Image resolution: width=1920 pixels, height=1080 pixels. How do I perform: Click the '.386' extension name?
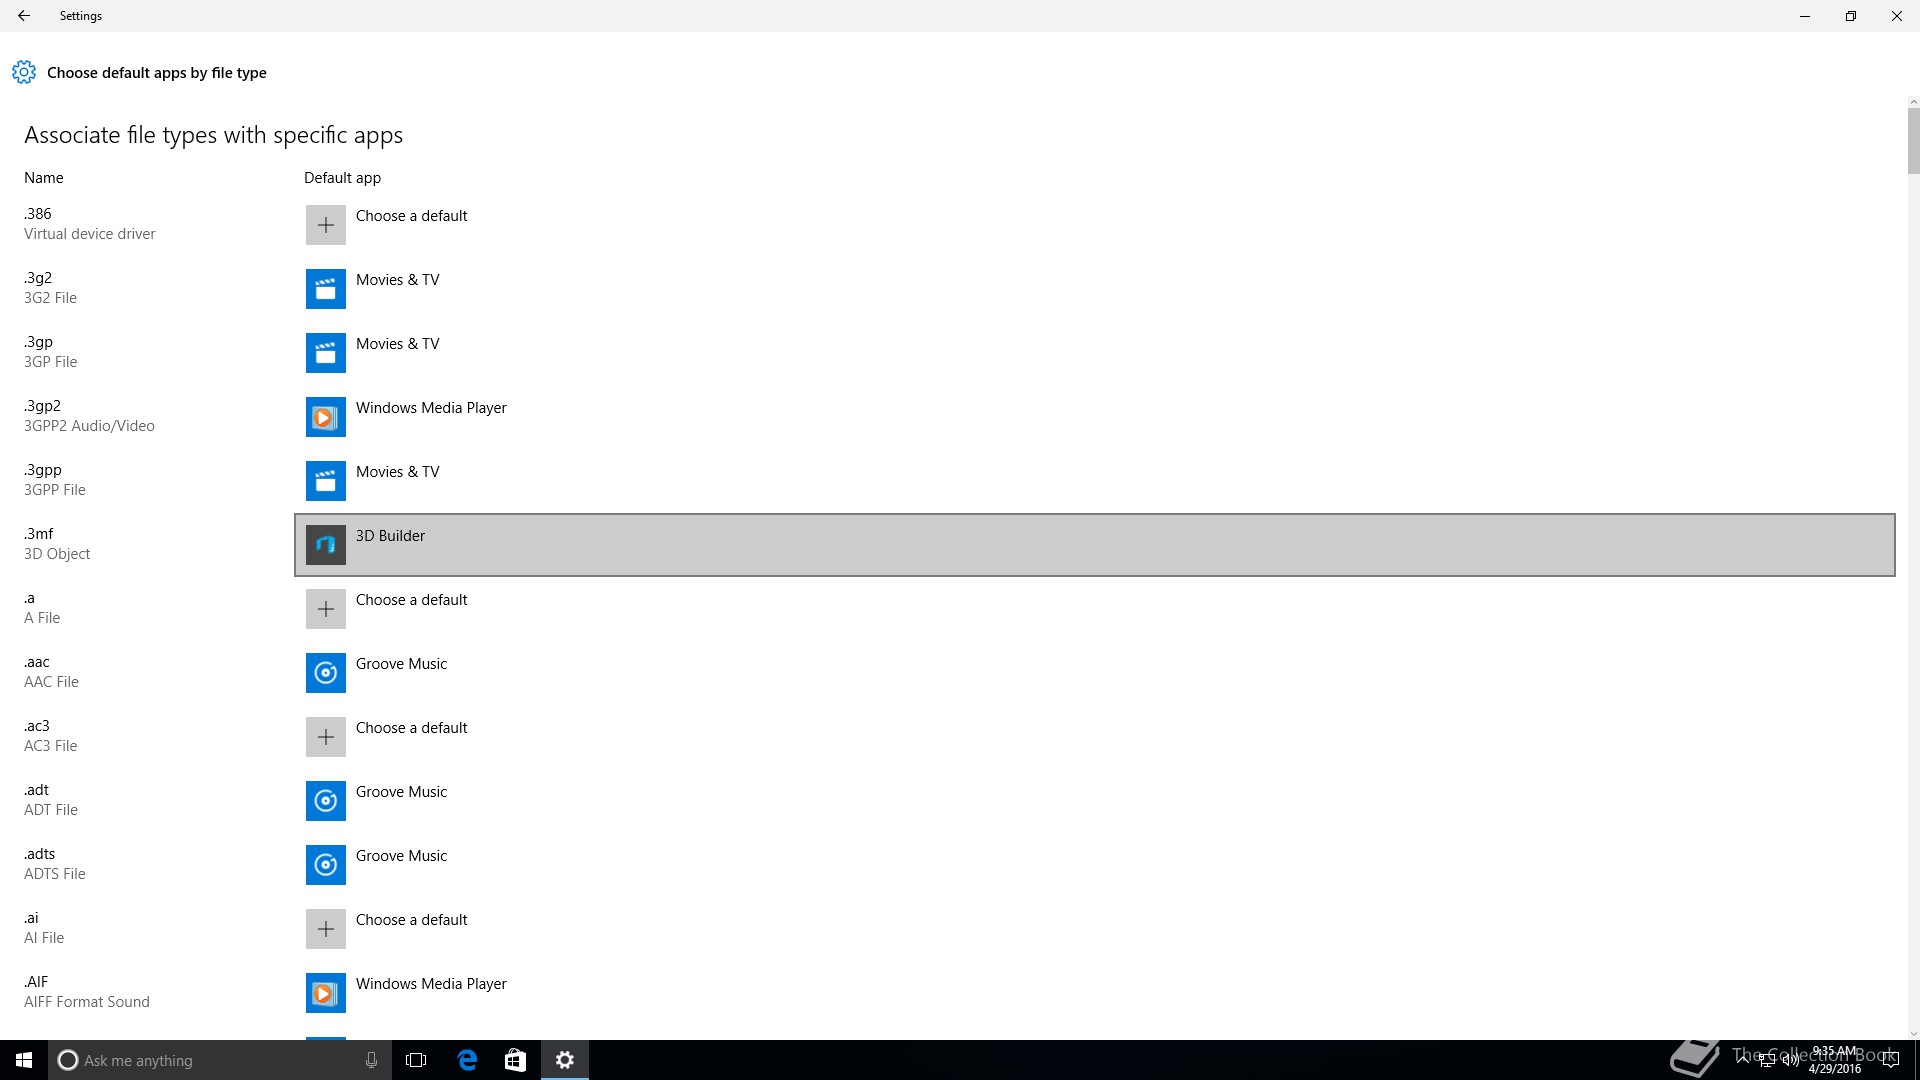[38, 214]
